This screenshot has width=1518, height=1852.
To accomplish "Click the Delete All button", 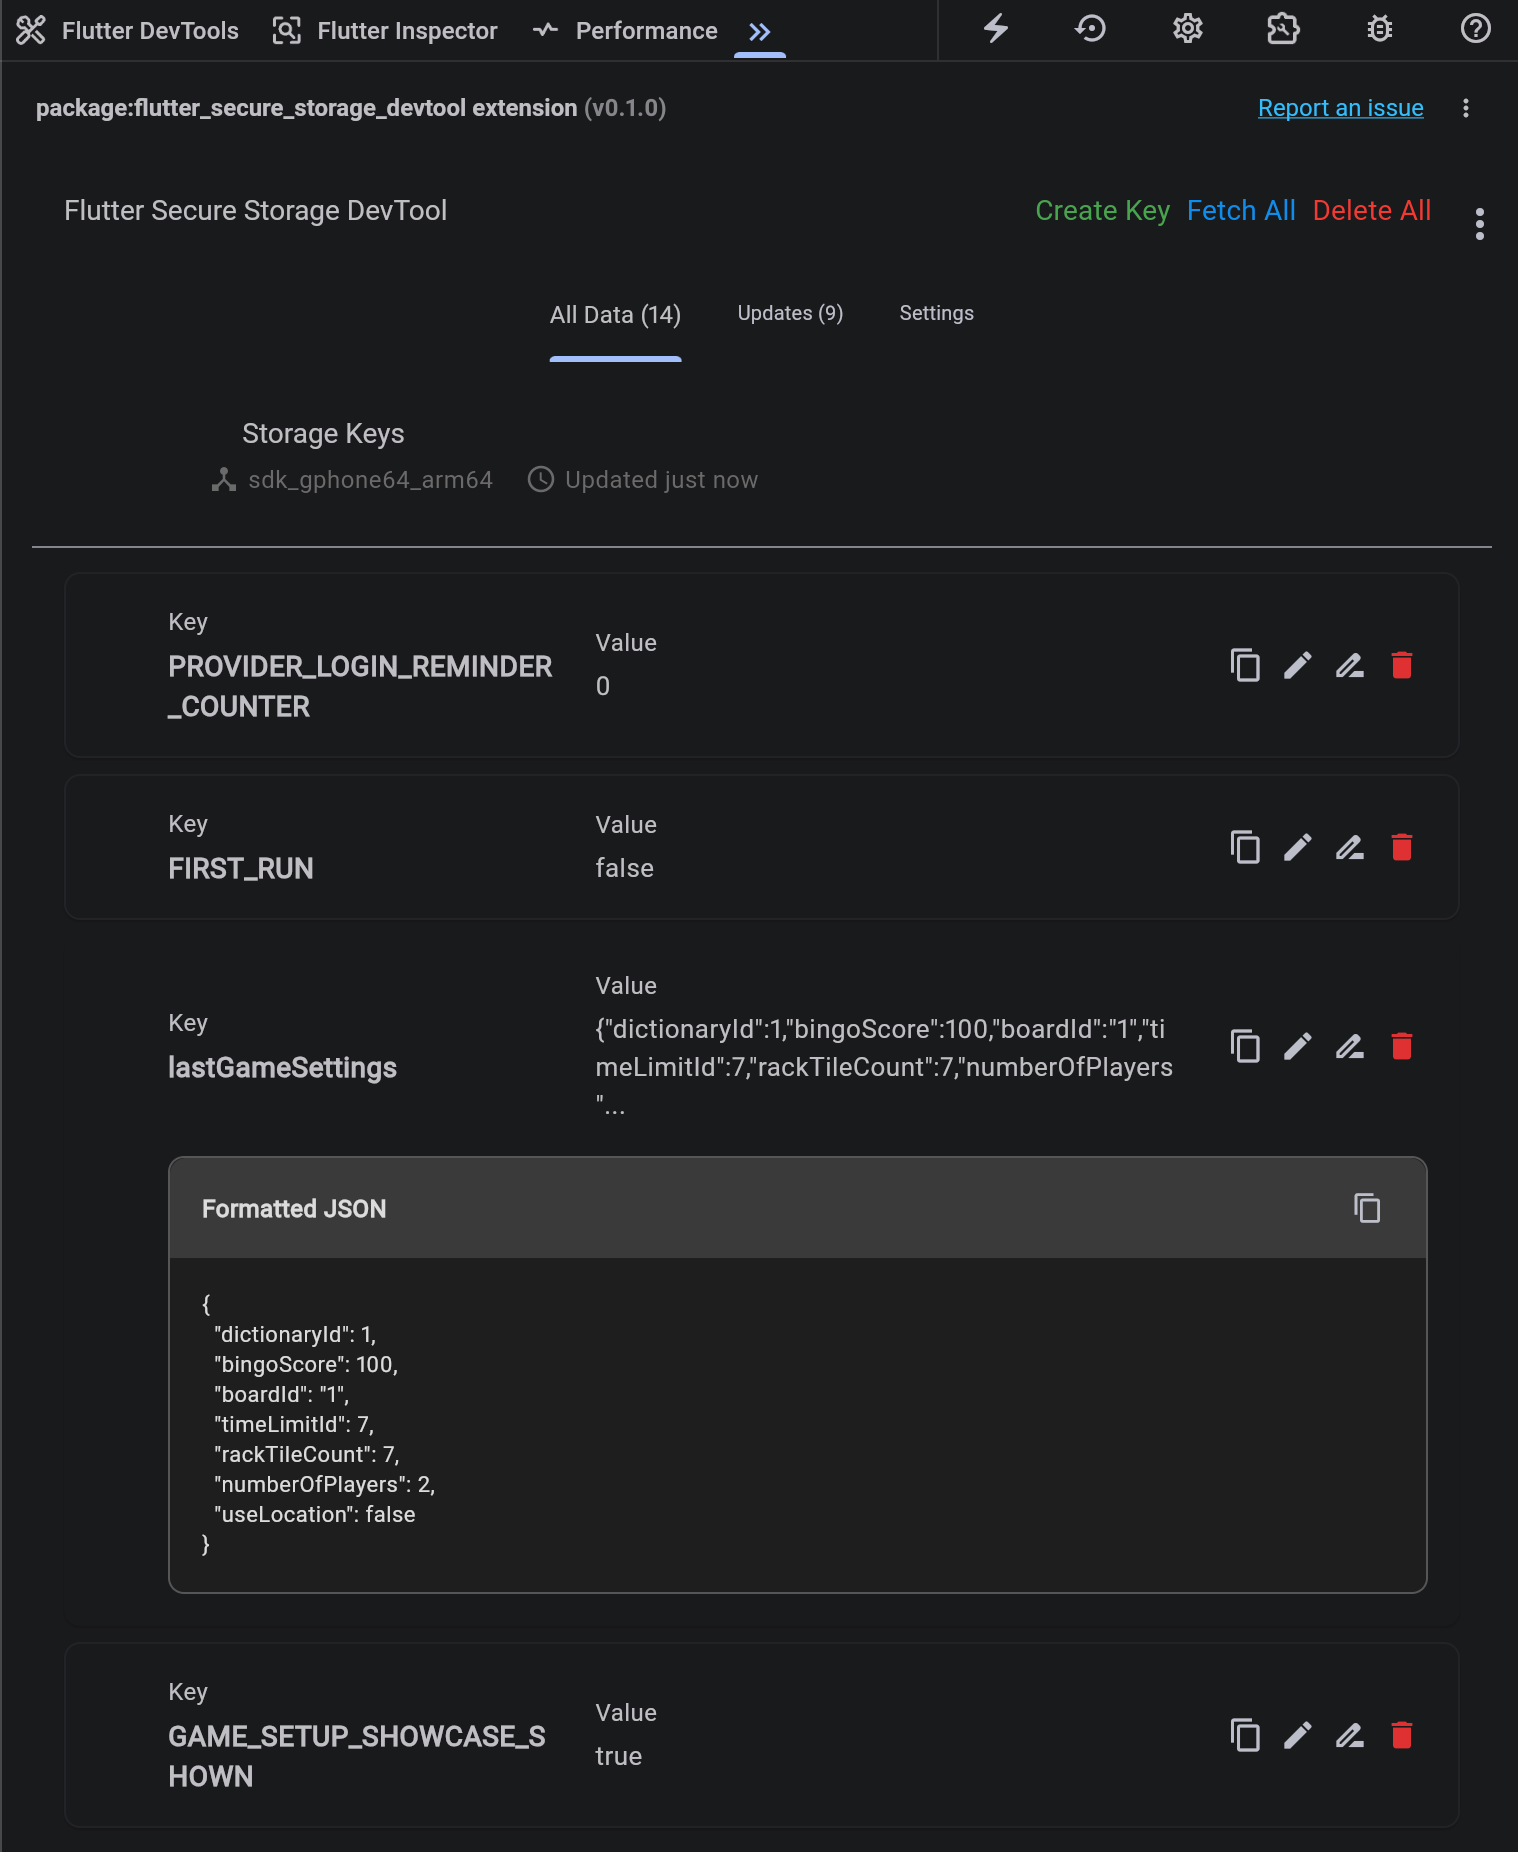I will click(x=1372, y=211).
